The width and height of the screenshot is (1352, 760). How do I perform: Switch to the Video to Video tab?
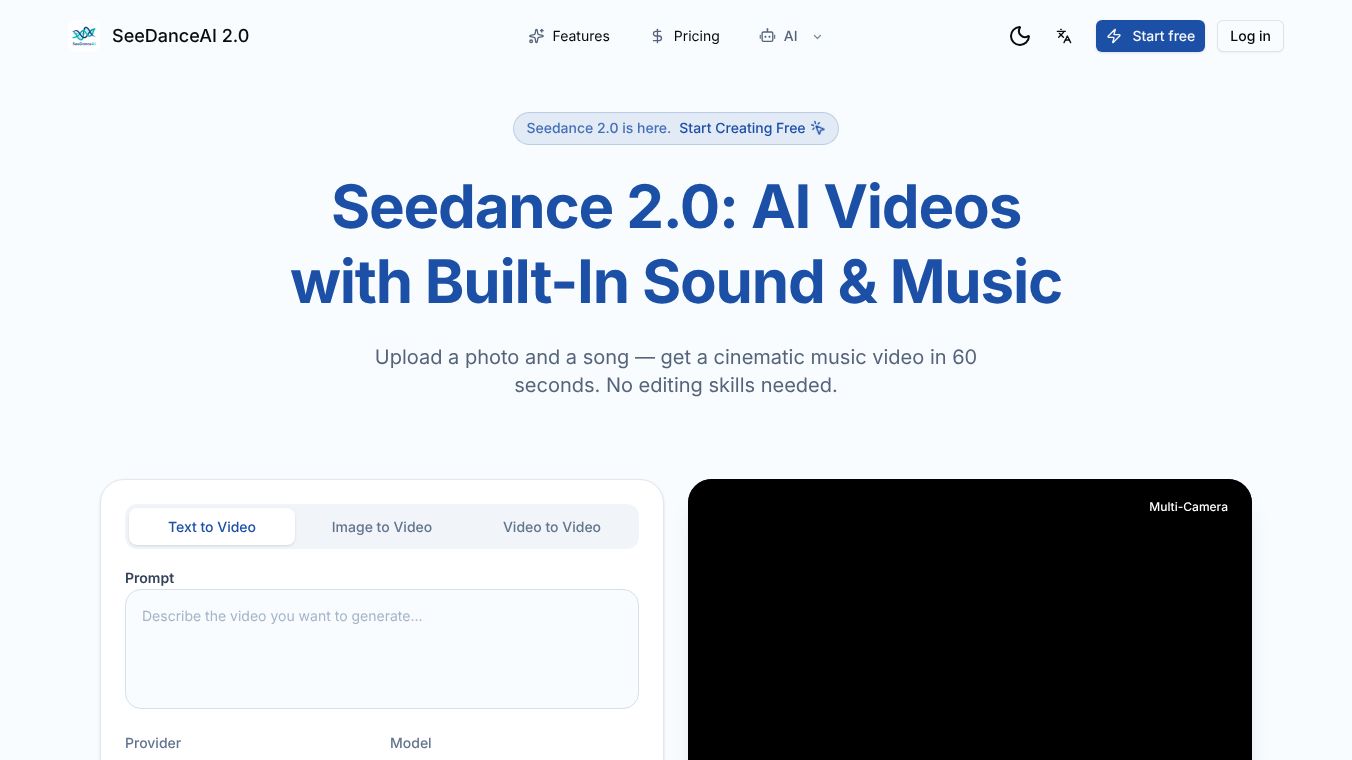coord(551,526)
